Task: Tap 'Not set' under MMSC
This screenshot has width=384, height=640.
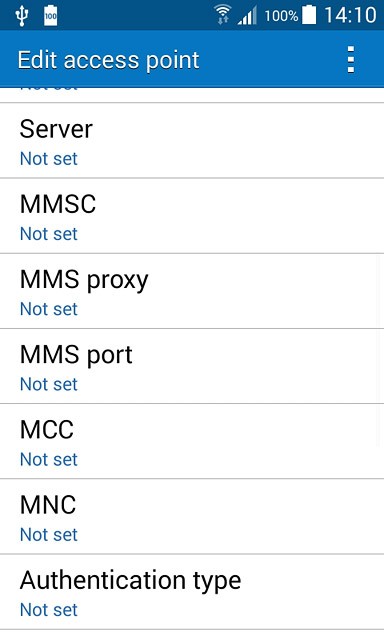Action: coord(49,234)
